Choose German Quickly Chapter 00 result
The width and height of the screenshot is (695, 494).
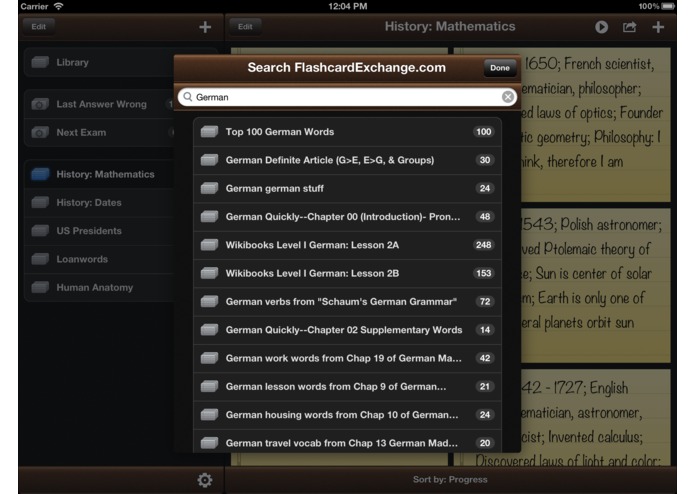(x=348, y=217)
